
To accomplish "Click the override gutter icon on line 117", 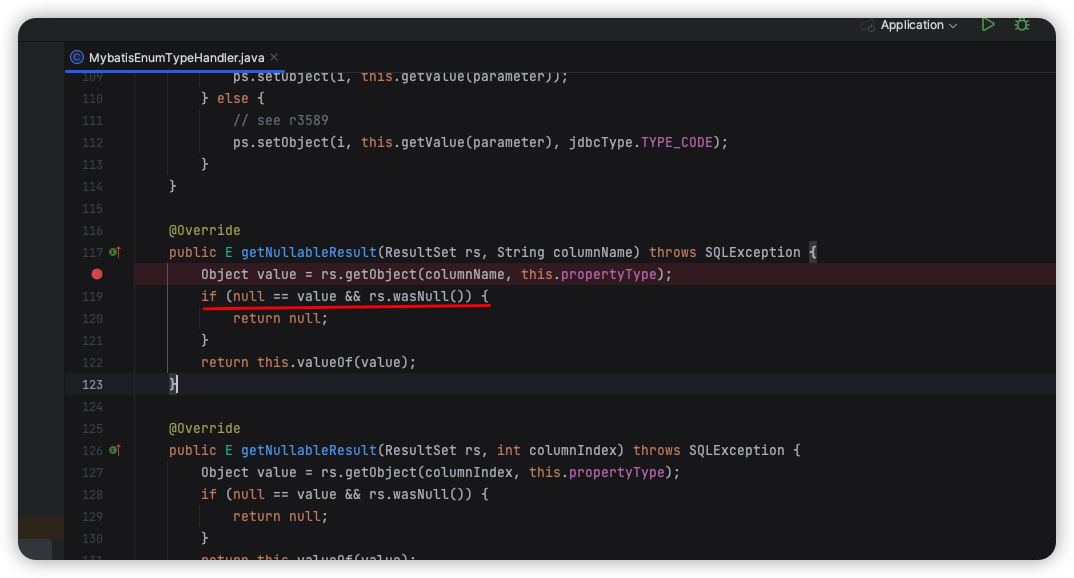I will pyautogui.click(x=114, y=252).
